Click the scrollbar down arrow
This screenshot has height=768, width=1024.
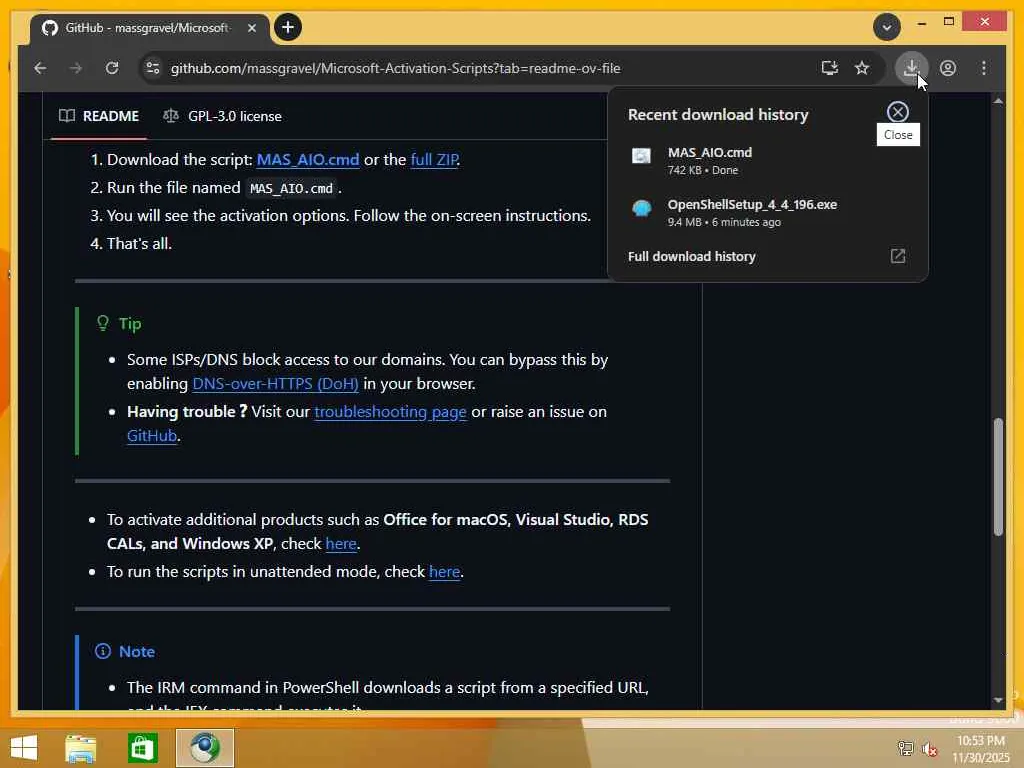(997, 699)
